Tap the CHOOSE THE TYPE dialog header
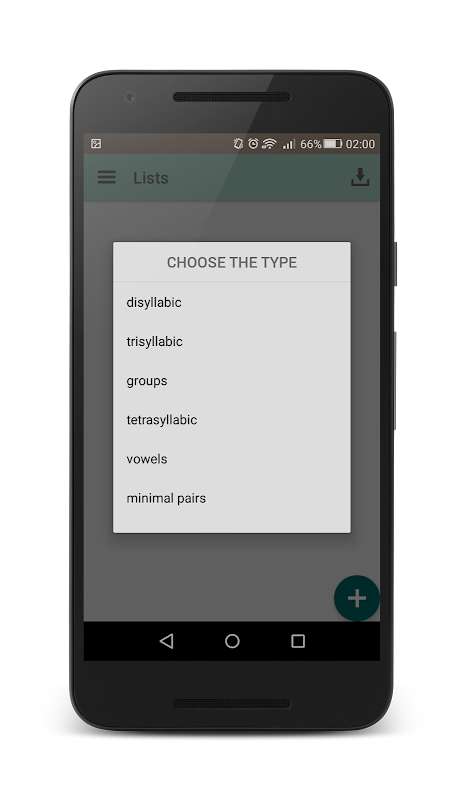466x800 pixels. point(232,262)
